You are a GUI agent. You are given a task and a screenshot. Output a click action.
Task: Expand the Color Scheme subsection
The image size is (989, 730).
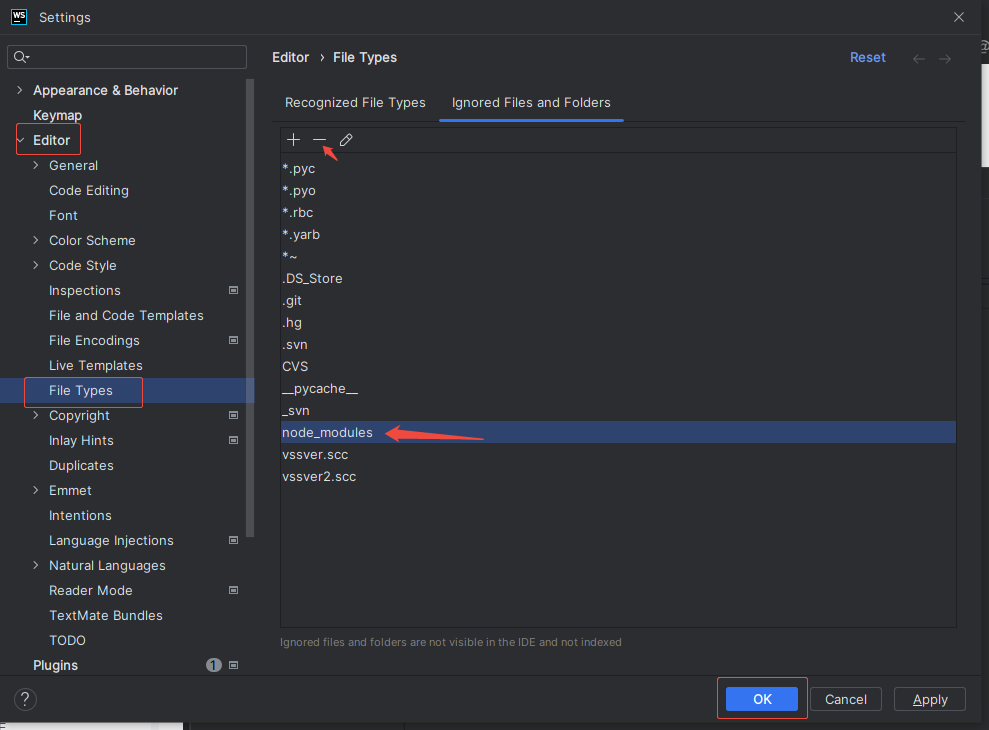(x=36, y=240)
